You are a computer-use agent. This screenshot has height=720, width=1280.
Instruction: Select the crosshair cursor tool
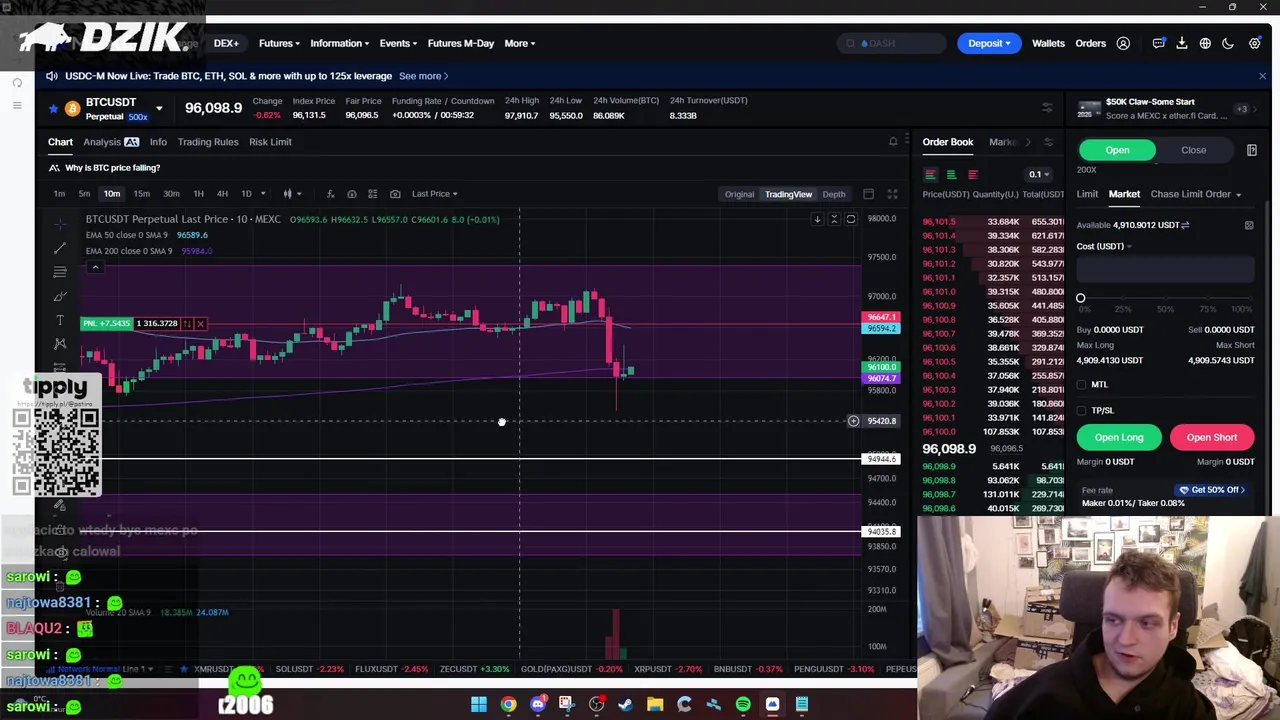pos(60,223)
